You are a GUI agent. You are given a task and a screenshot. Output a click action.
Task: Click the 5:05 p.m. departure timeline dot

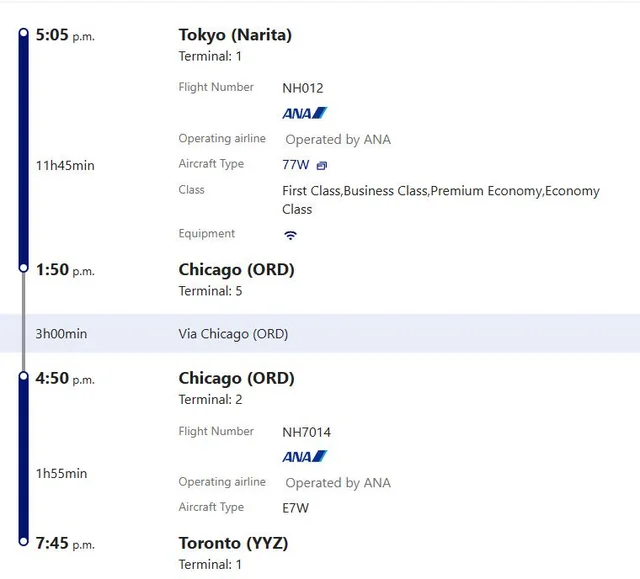pos(23,34)
